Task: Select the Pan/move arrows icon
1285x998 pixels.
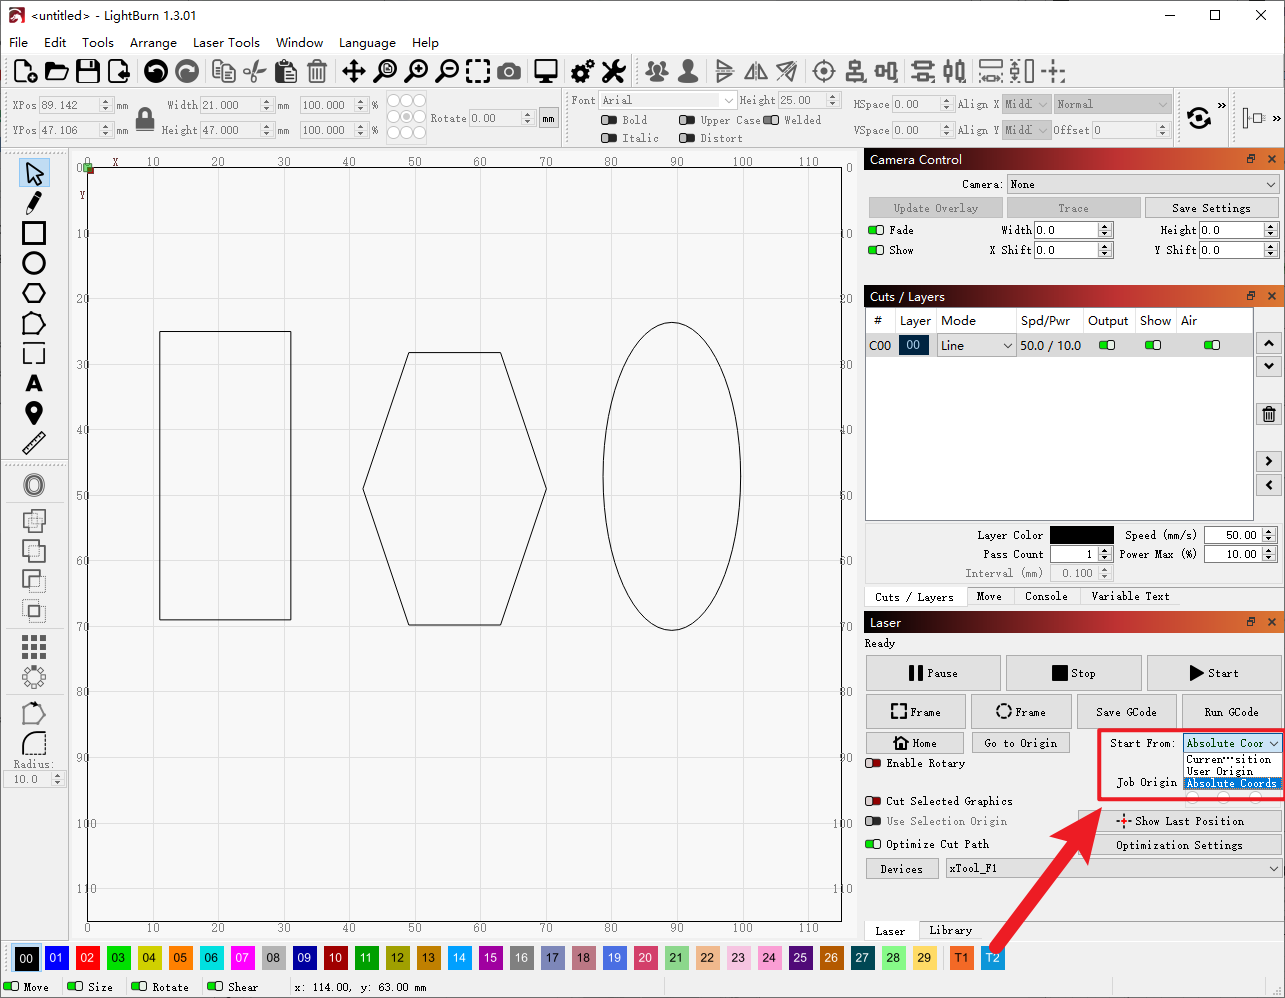Action: (x=353, y=71)
